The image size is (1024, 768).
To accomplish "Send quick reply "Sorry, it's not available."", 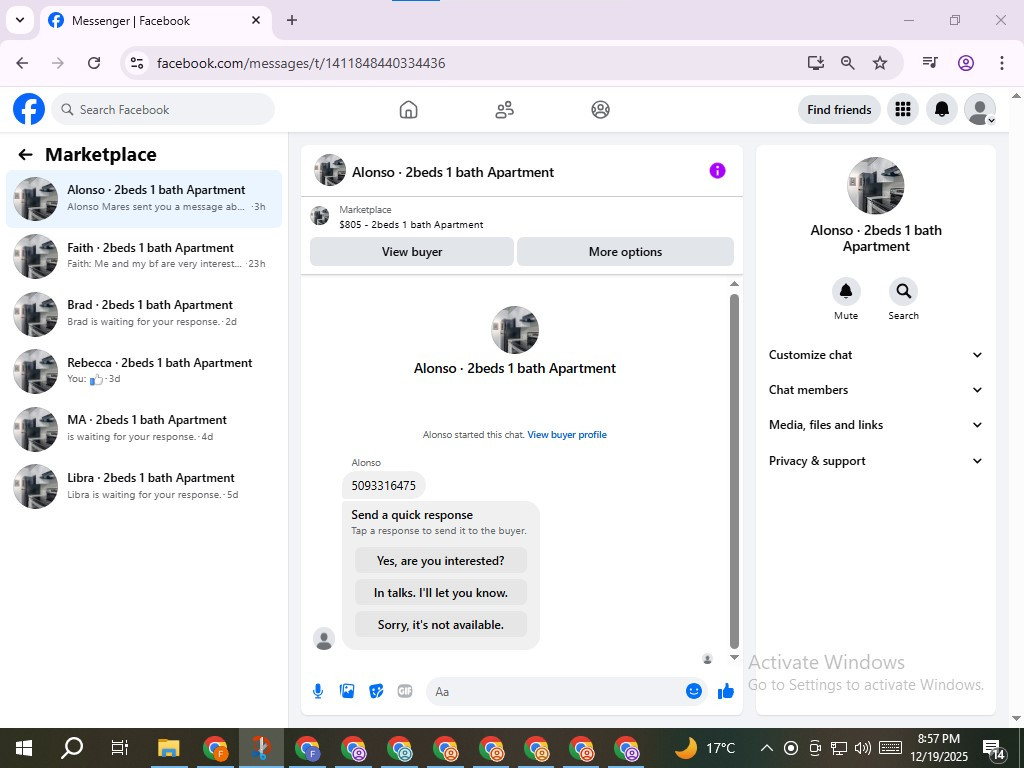I will tap(441, 624).
